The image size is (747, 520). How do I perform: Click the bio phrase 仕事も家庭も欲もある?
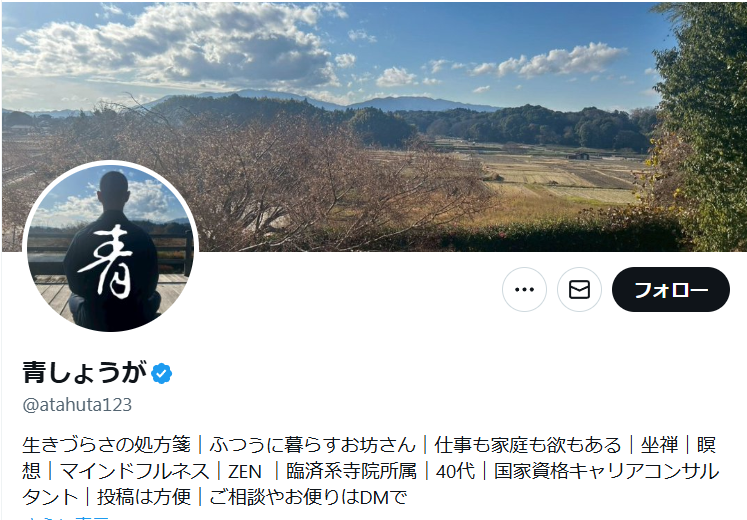pyautogui.click(x=528, y=445)
